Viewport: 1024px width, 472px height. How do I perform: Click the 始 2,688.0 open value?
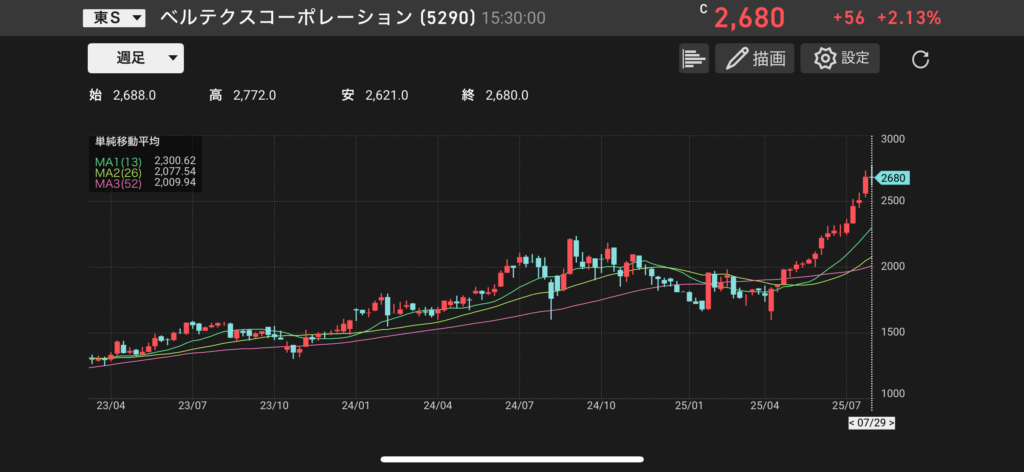[122, 95]
